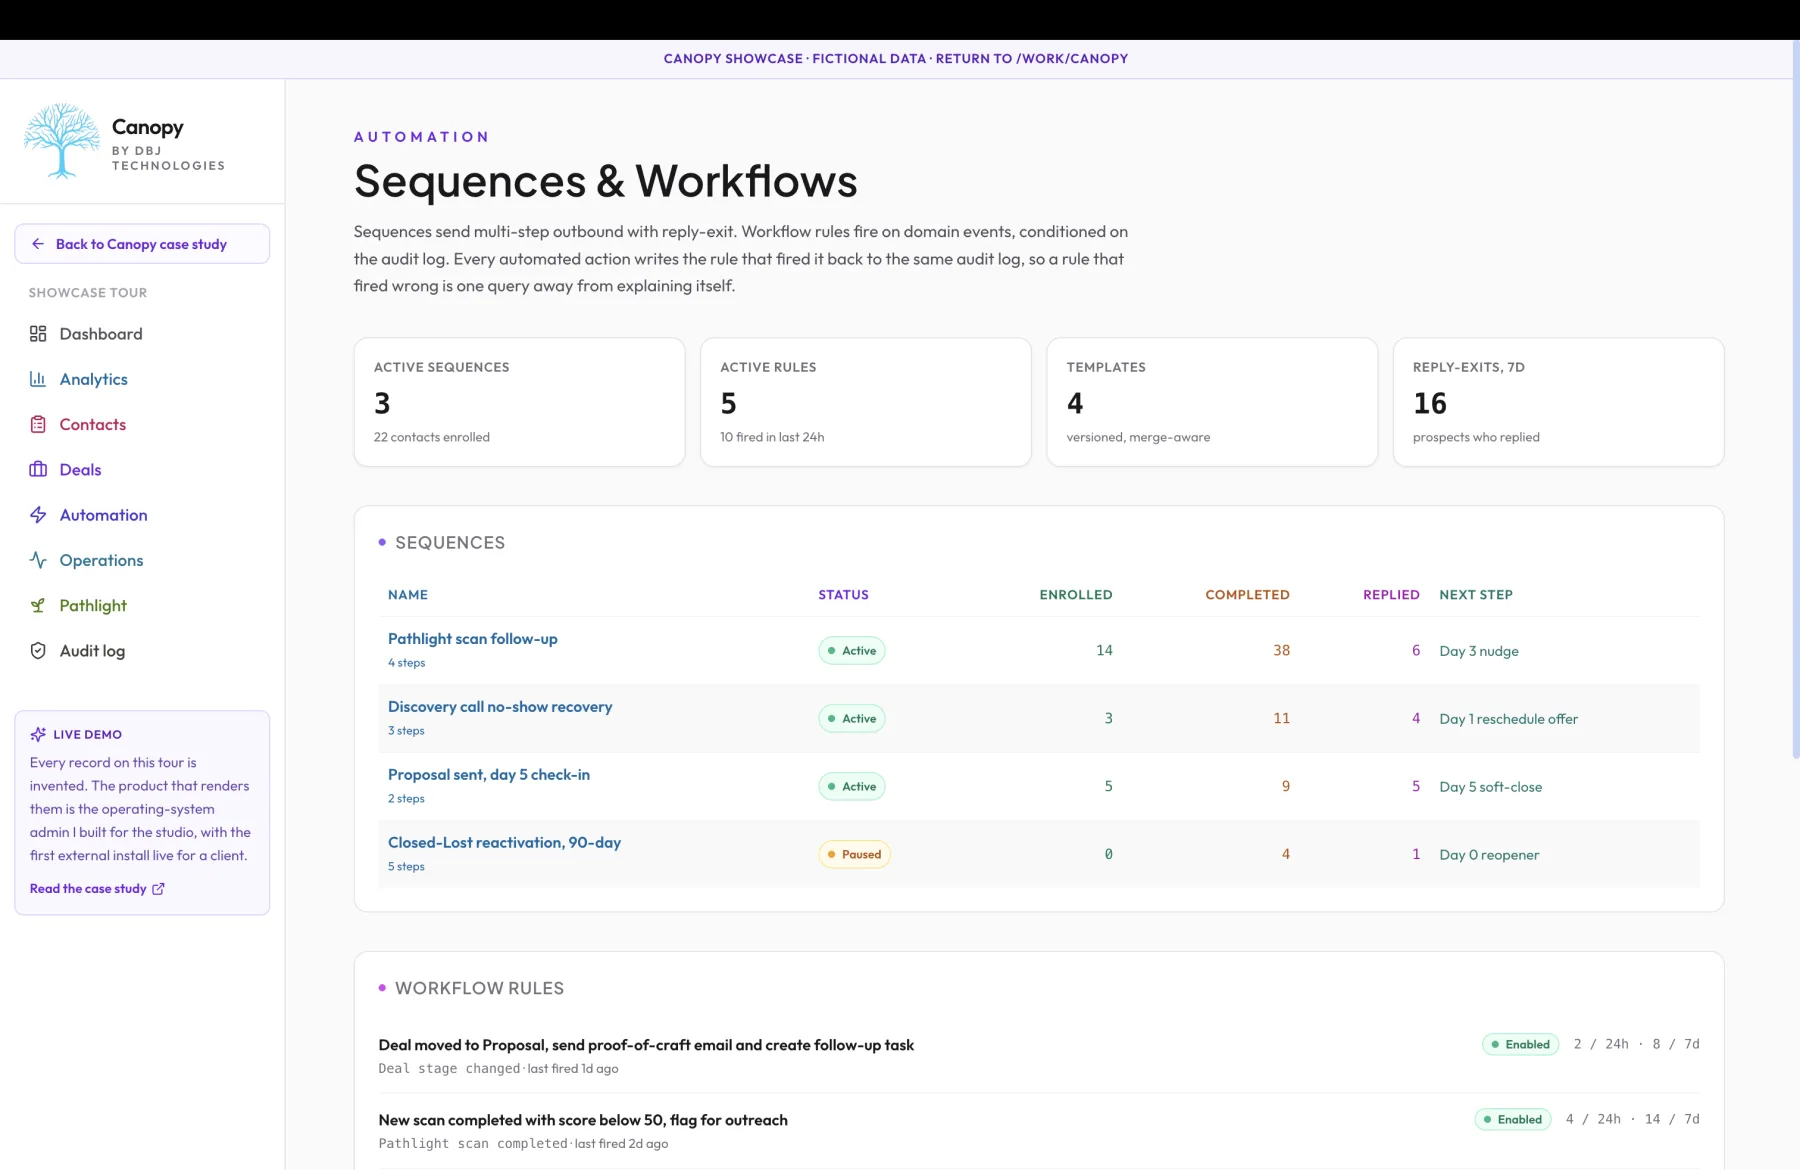Click the 'Day 1 reschedule offer' next step
Image resolution: width=1800 pixels, height=1170 pixels.
point(1509,719)
